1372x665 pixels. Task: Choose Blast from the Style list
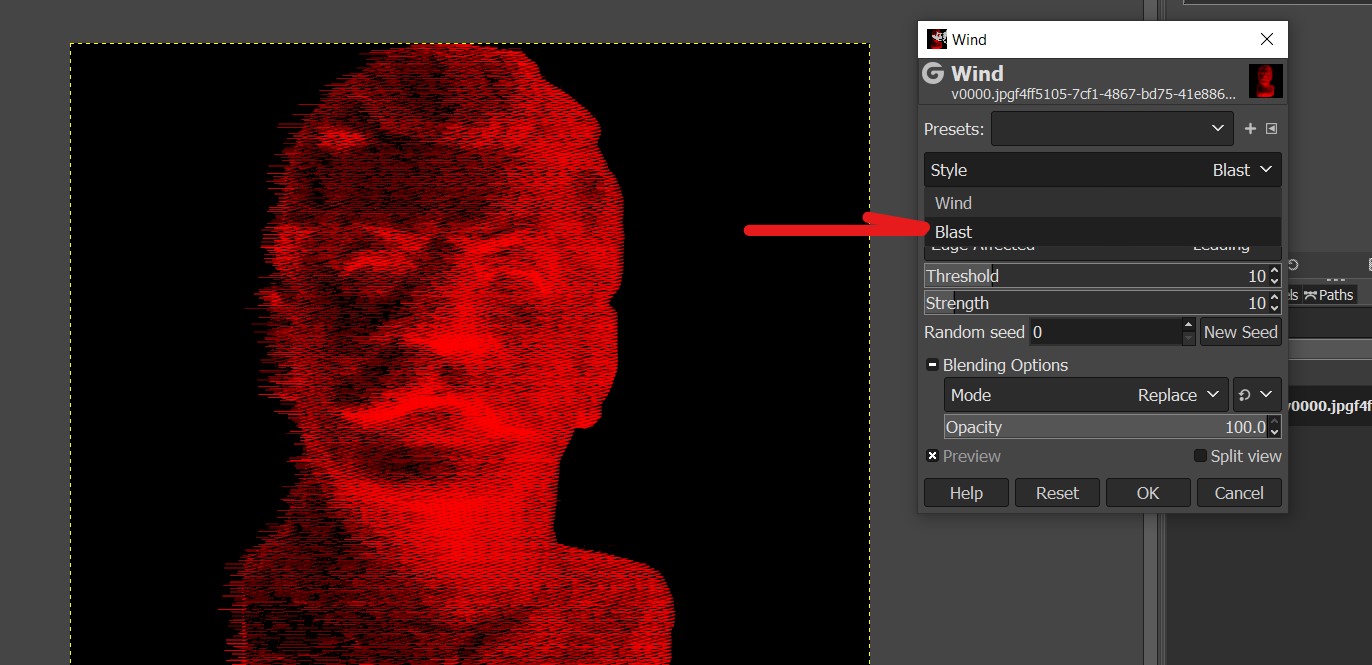(953, 232)
